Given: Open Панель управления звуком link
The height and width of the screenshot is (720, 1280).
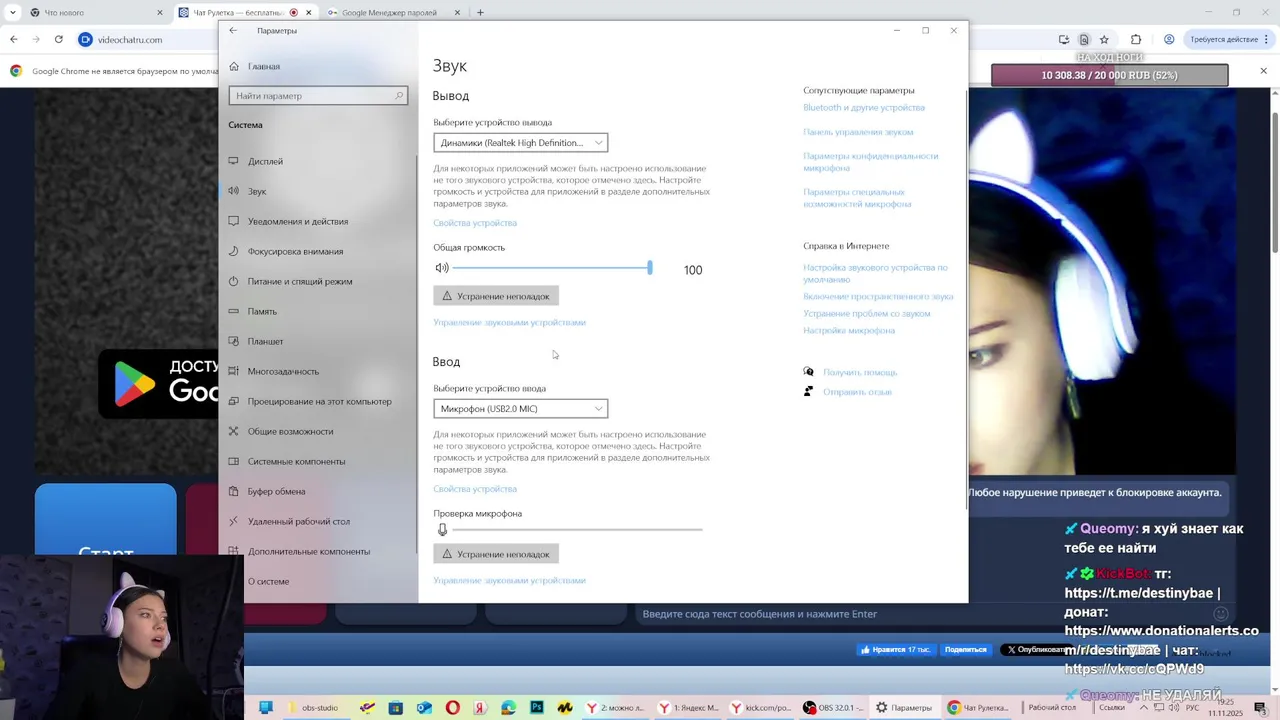Looking at the screenshot, I should 858,132.
